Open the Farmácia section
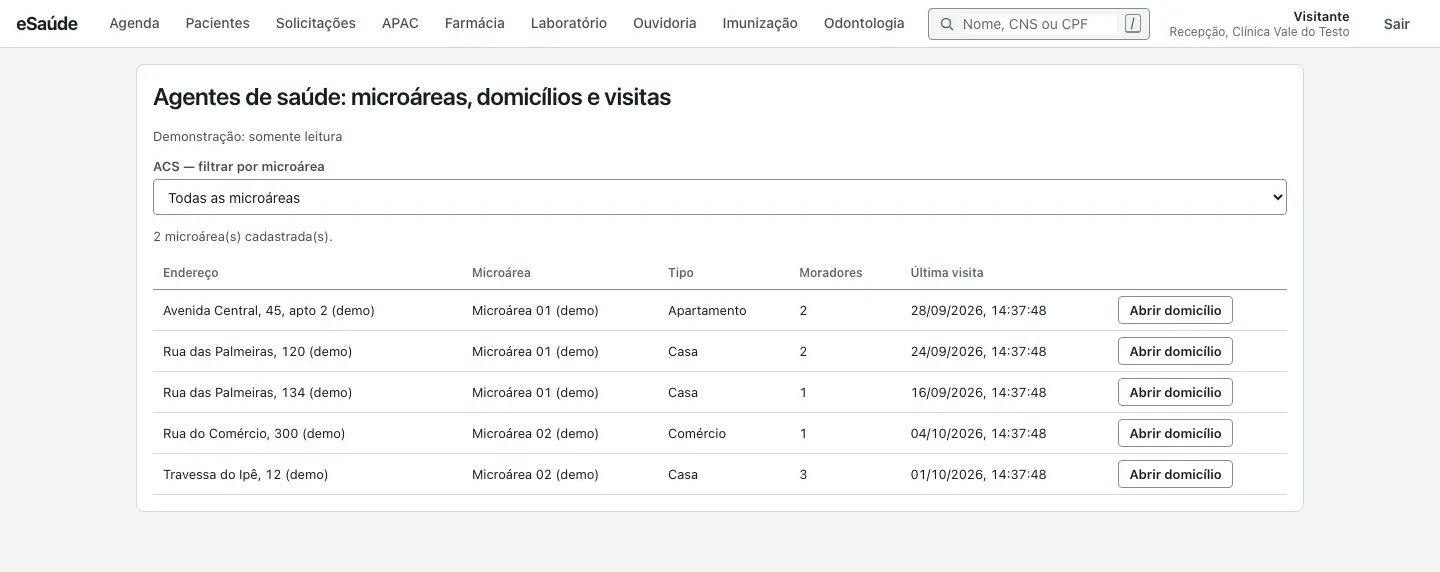This screenshot has height=572, width=1440. point(475,23)
